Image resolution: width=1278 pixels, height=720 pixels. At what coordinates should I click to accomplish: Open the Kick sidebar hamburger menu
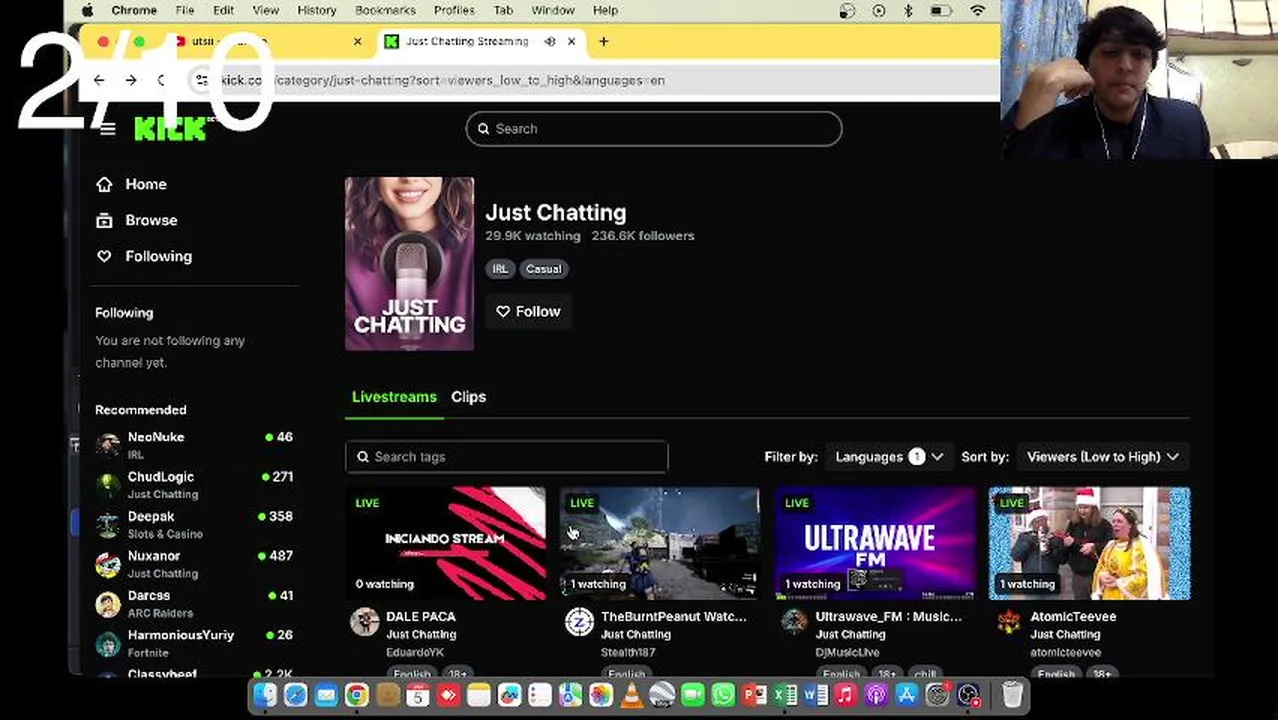click(108, 129)
